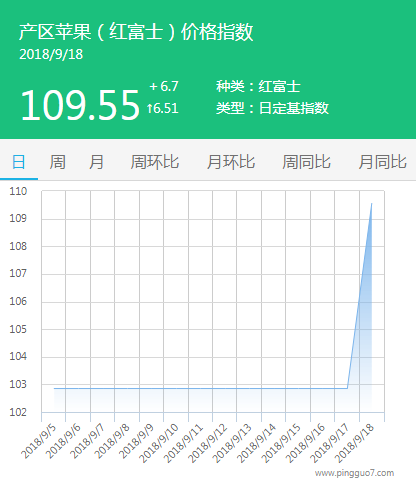This screenshot has width=416, height=482.
Task: Click the peak point of the chart line
Action: click(x=372, y=203)
